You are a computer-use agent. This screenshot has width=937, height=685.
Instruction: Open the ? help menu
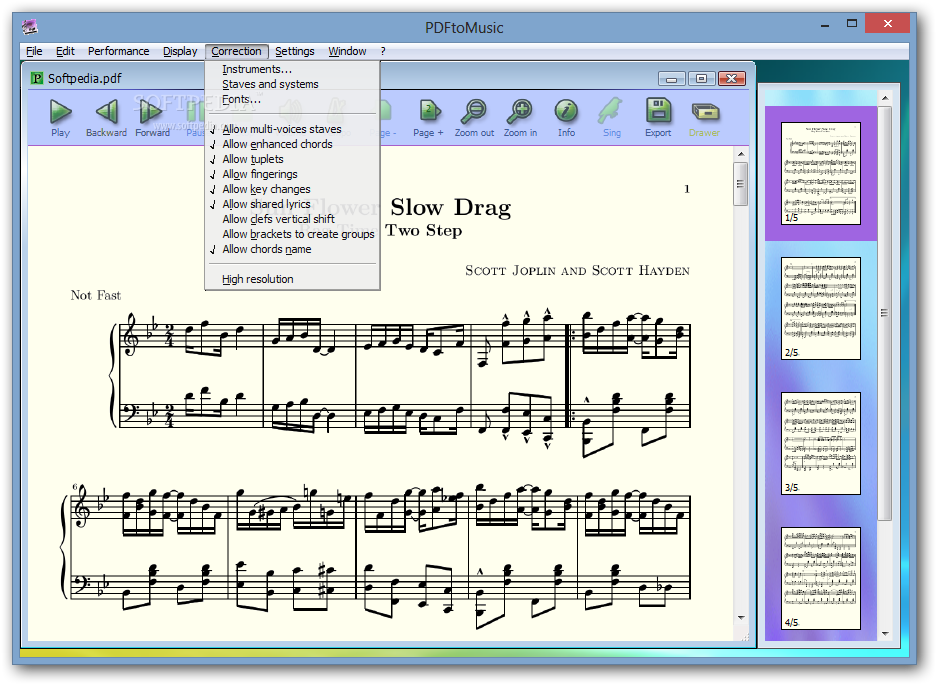coord(382,51)
